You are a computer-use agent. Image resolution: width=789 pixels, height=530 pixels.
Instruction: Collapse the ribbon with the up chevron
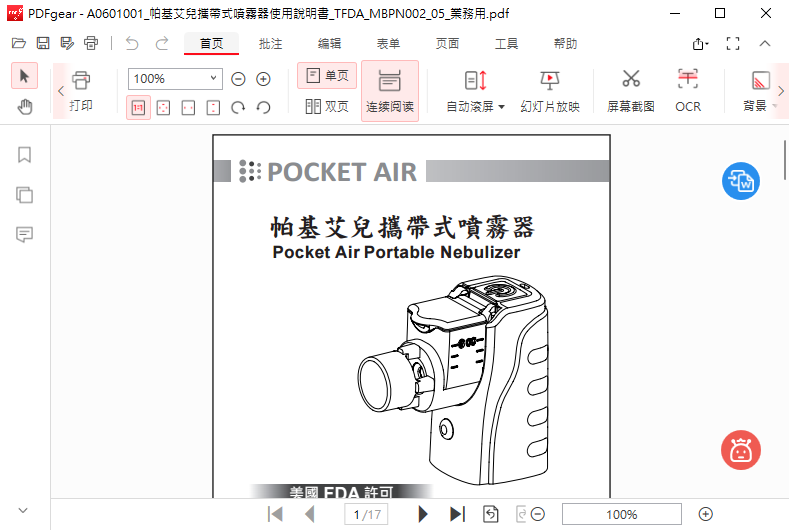tap(765, 44)
